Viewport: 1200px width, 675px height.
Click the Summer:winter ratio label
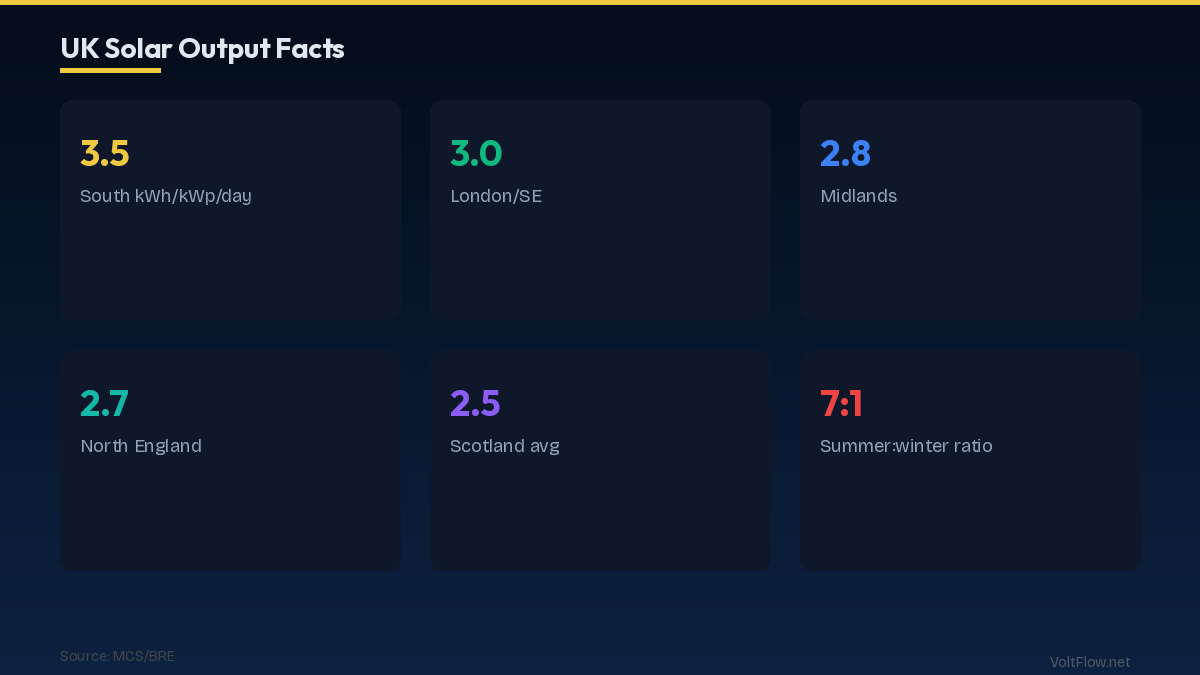906,446
